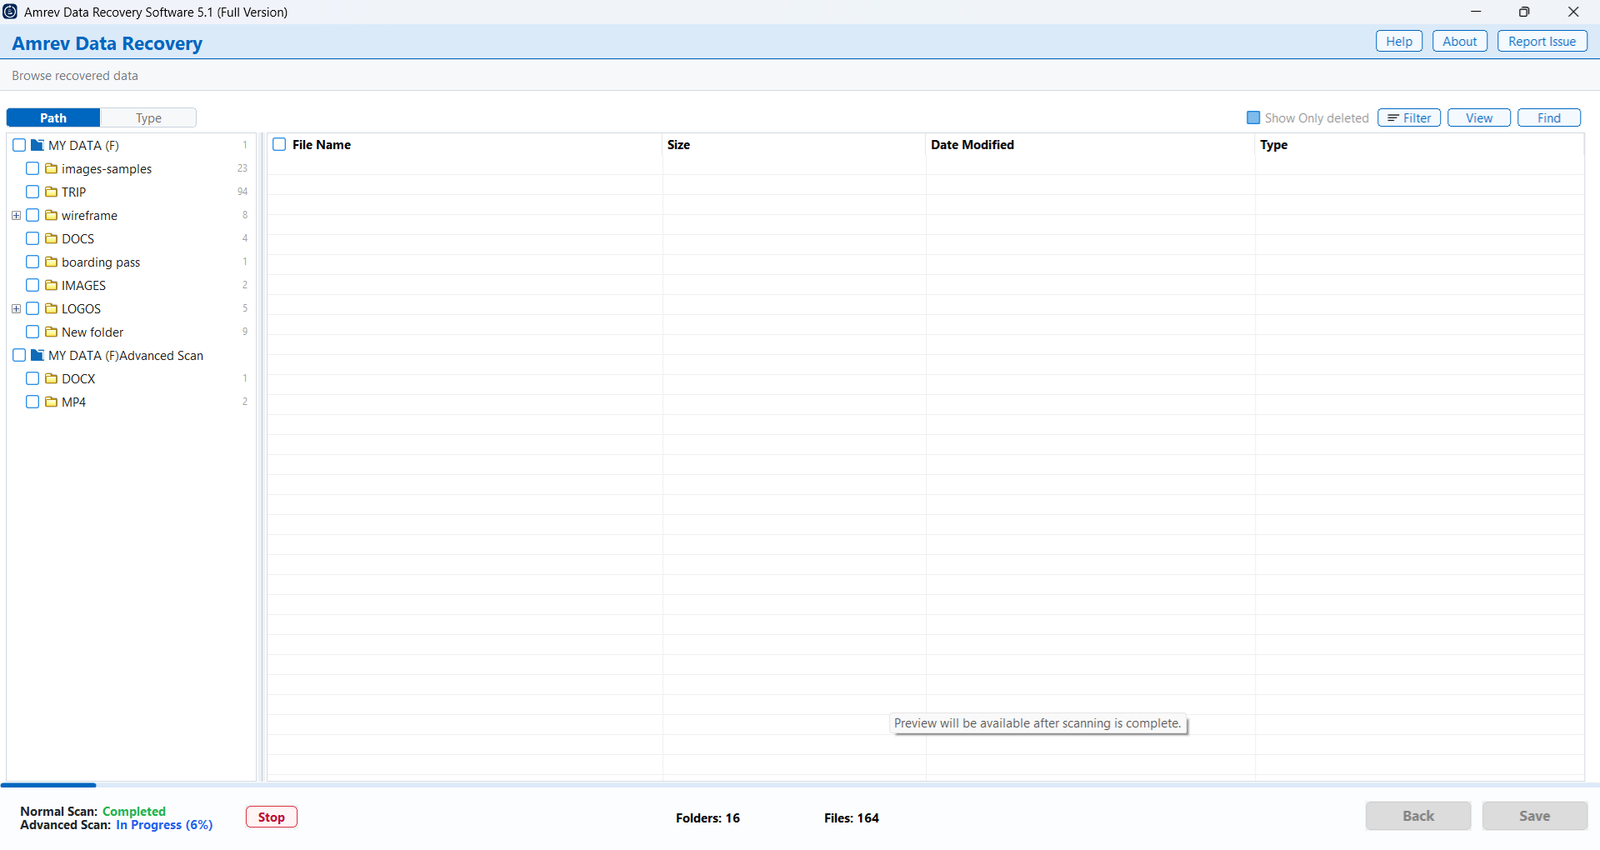This screenshot has height=850, width=1600.
Task: Check the images-samples folder checkbox
Action: tap(33, 169)
